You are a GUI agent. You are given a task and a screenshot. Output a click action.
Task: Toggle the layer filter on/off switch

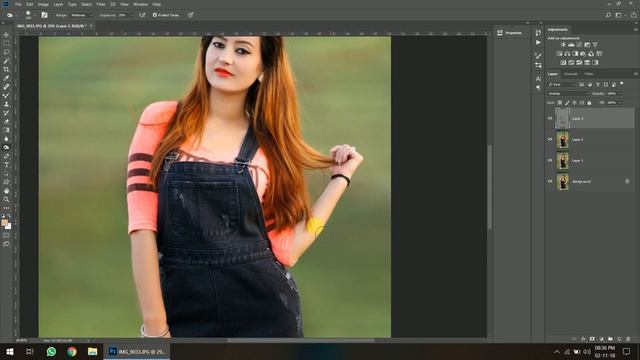pos(622,84)
